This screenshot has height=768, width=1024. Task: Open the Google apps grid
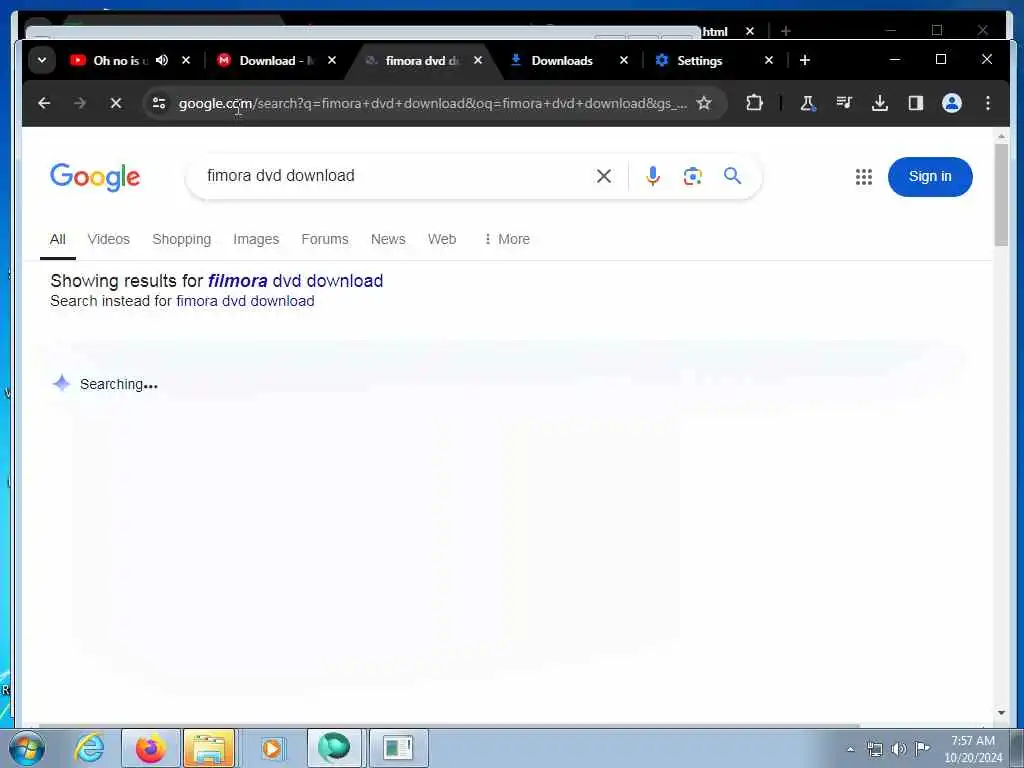863,177
